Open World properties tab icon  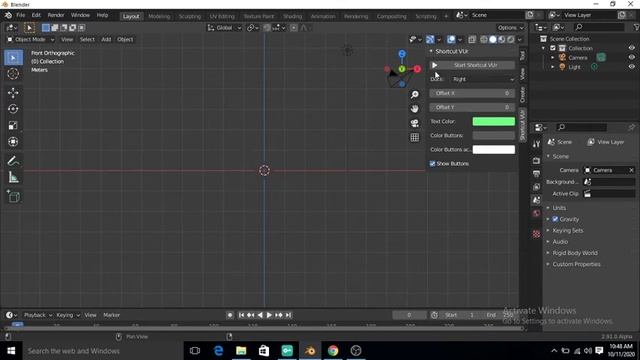coord(536,213)
